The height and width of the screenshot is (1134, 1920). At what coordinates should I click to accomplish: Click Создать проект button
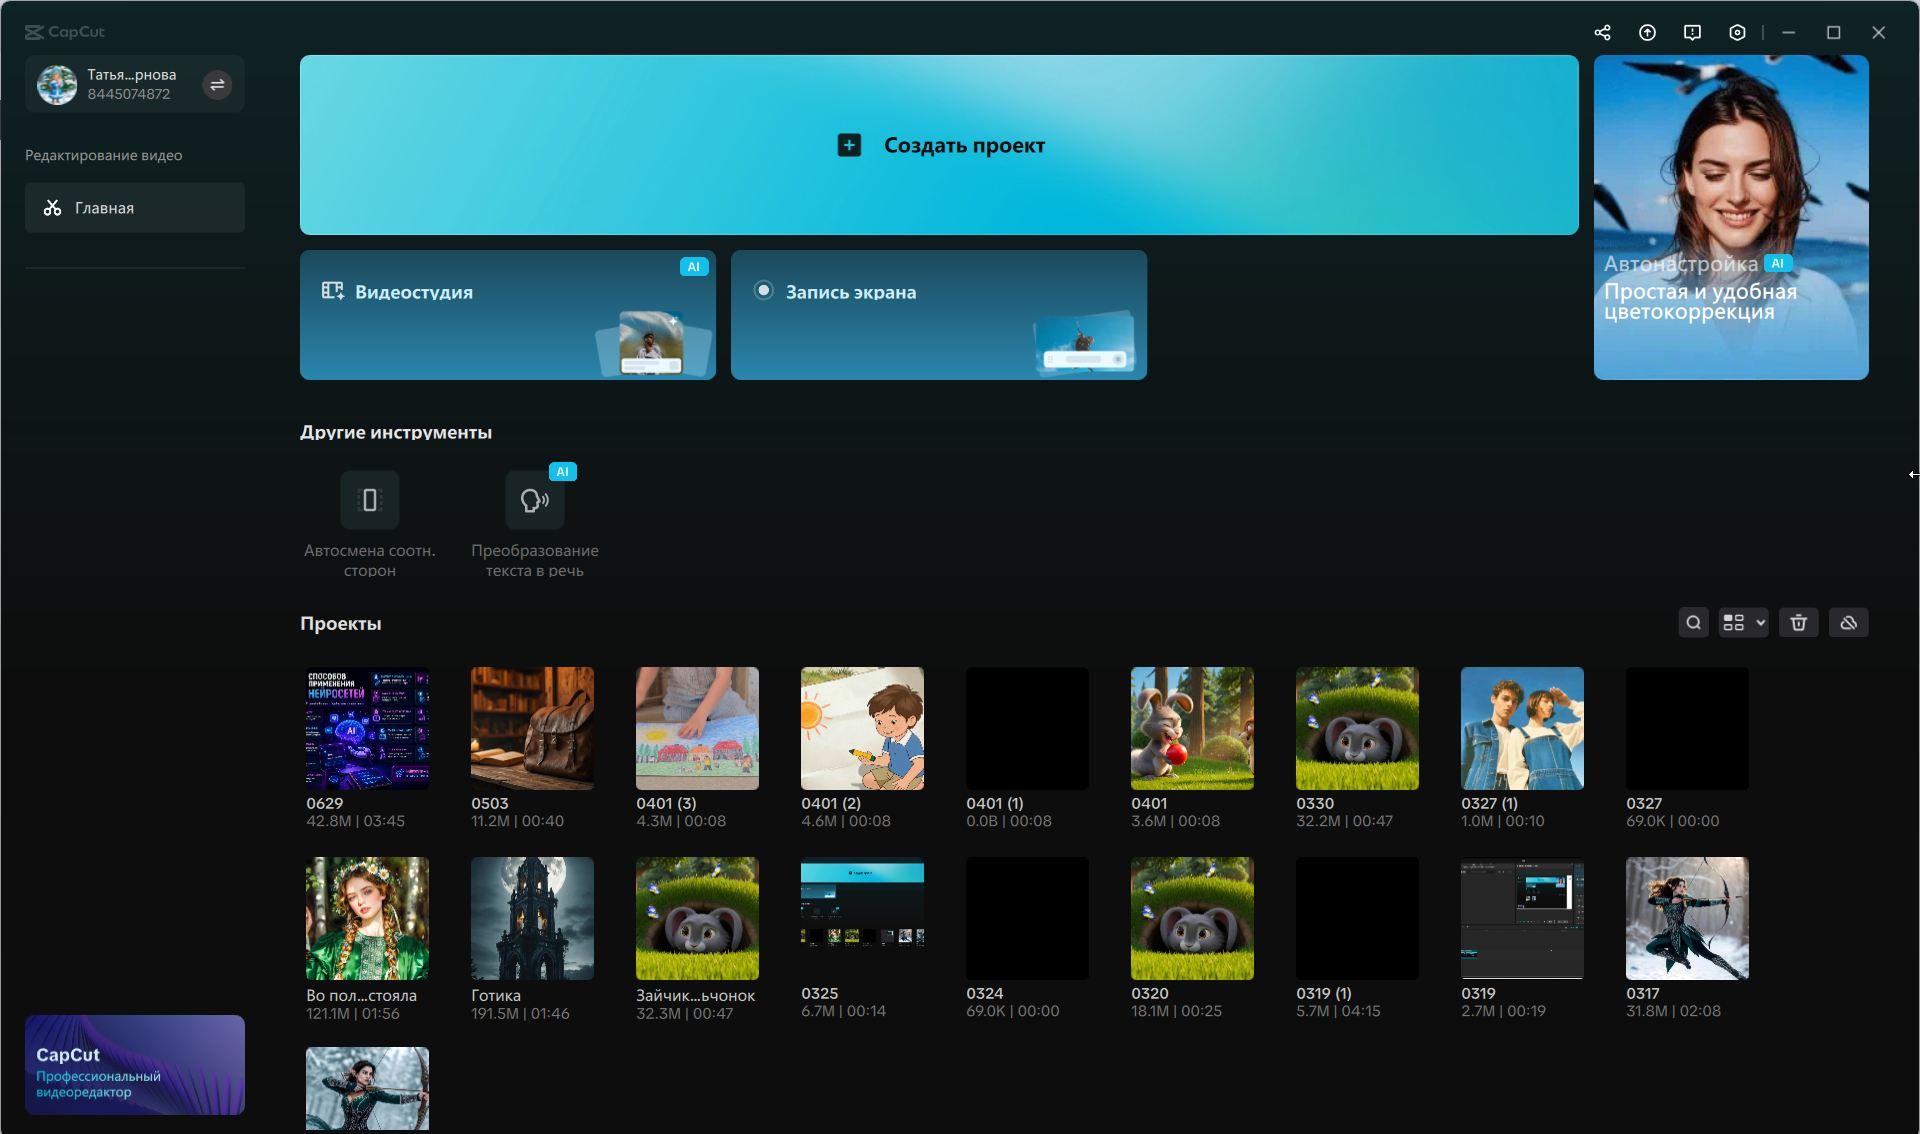tap(939, 145)
